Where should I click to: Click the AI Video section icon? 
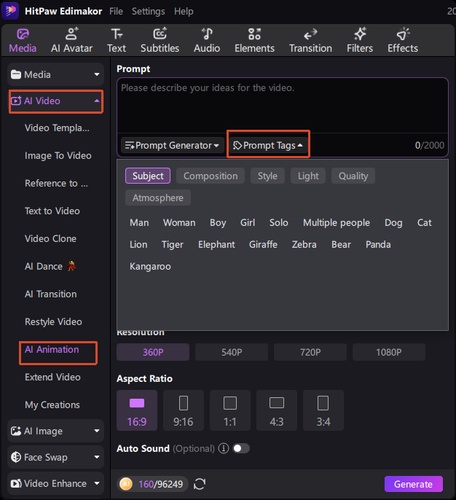click(16, 101)
